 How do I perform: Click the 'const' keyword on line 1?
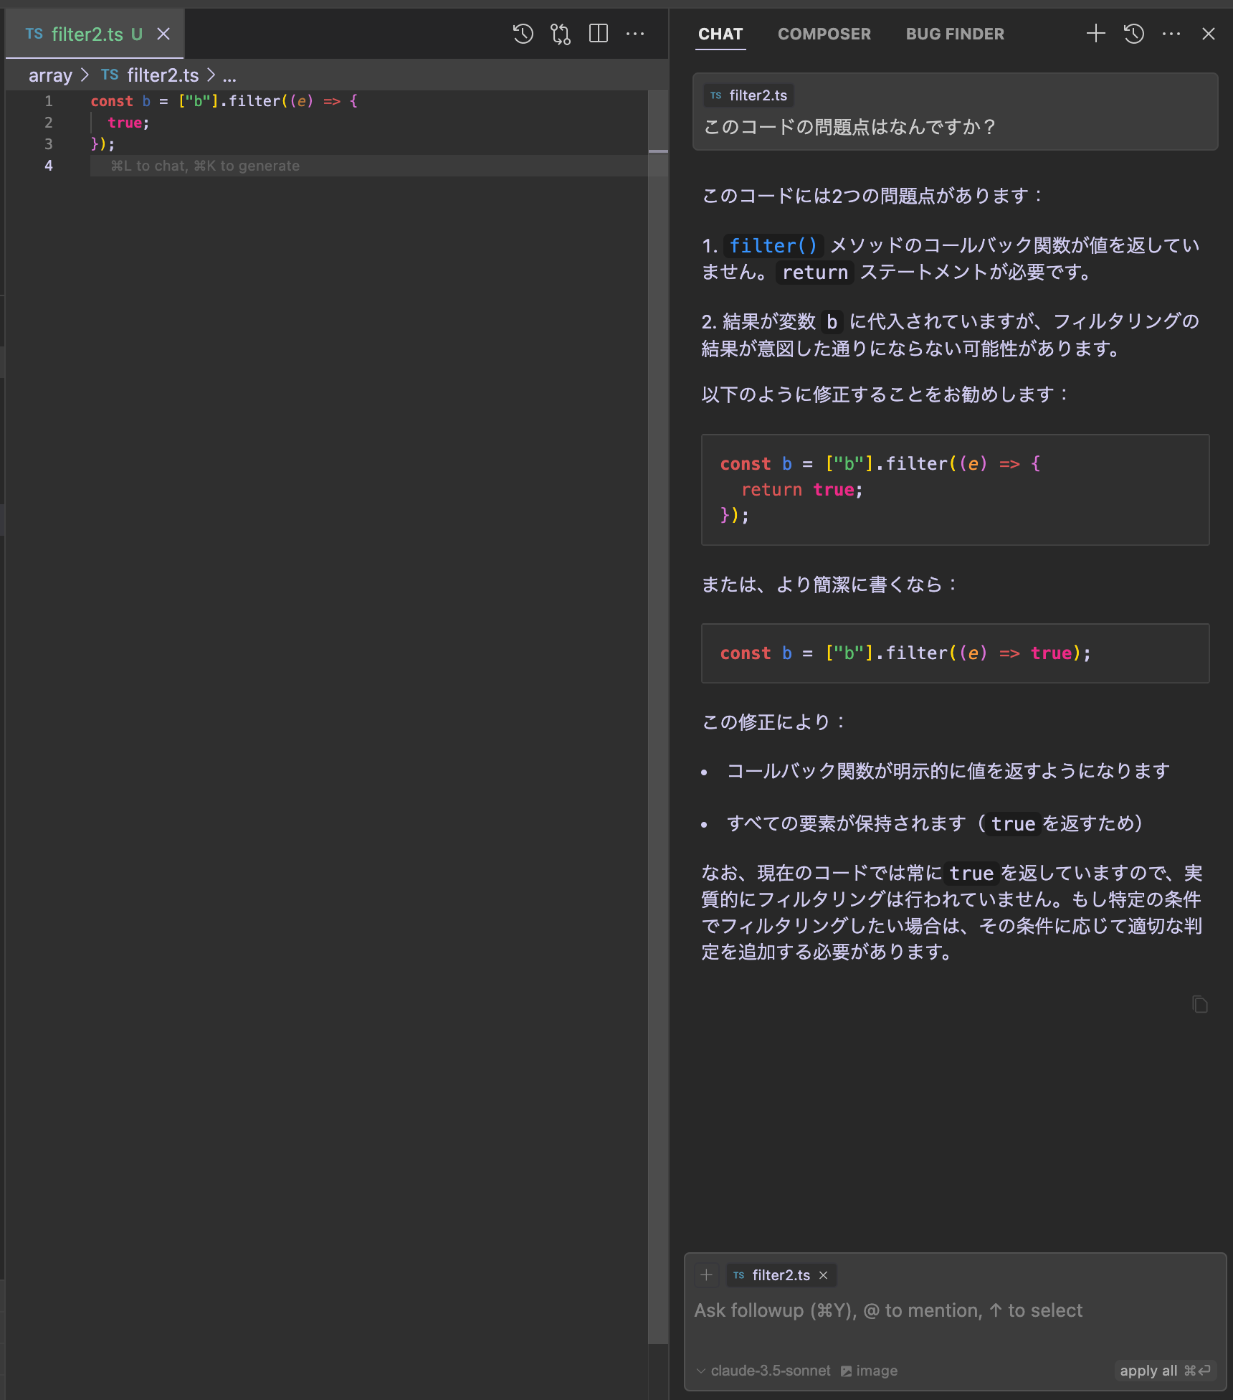(112, 101)
